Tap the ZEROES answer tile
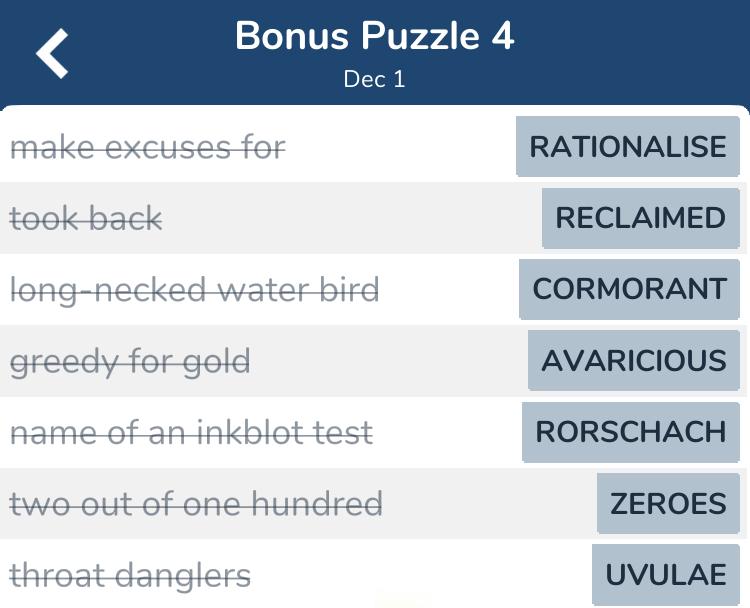 pyautogui.click(x=668, y=503)
